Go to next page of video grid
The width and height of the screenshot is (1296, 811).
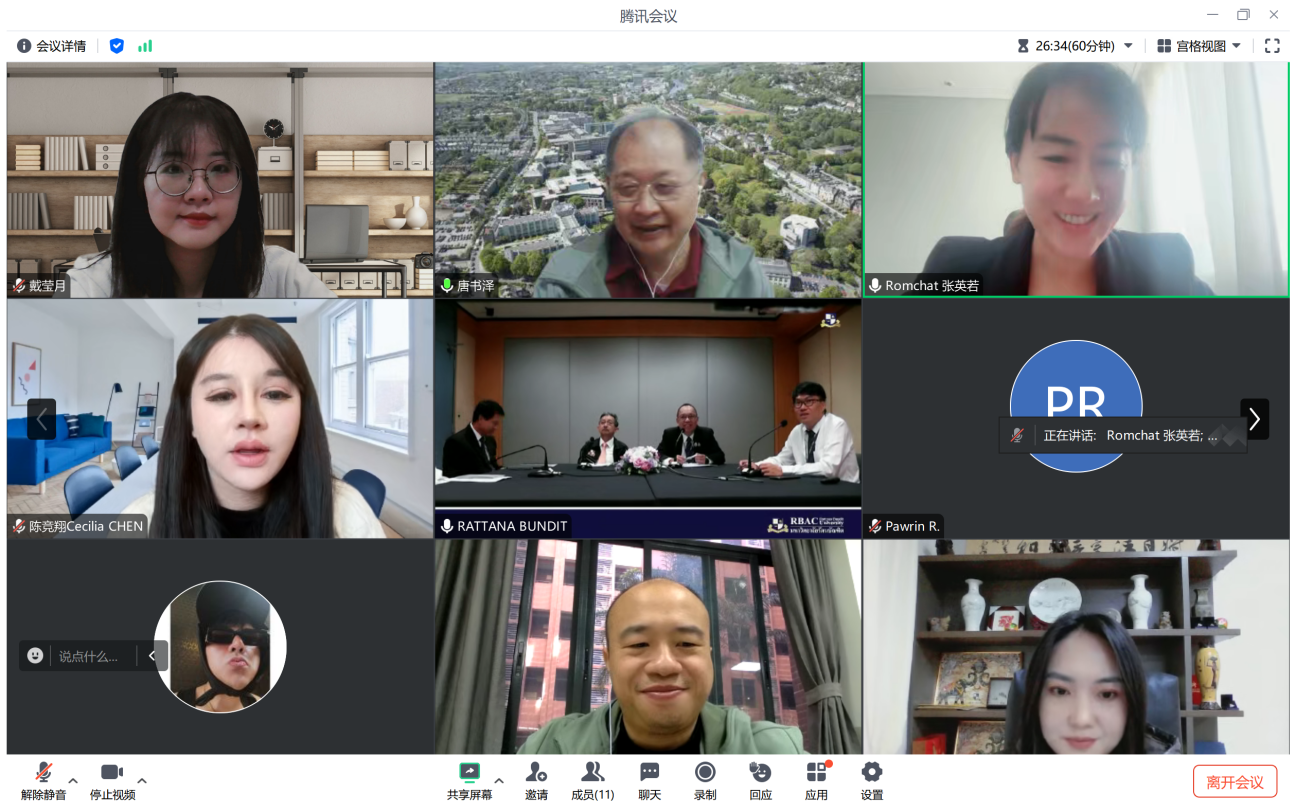[1254, 419]
